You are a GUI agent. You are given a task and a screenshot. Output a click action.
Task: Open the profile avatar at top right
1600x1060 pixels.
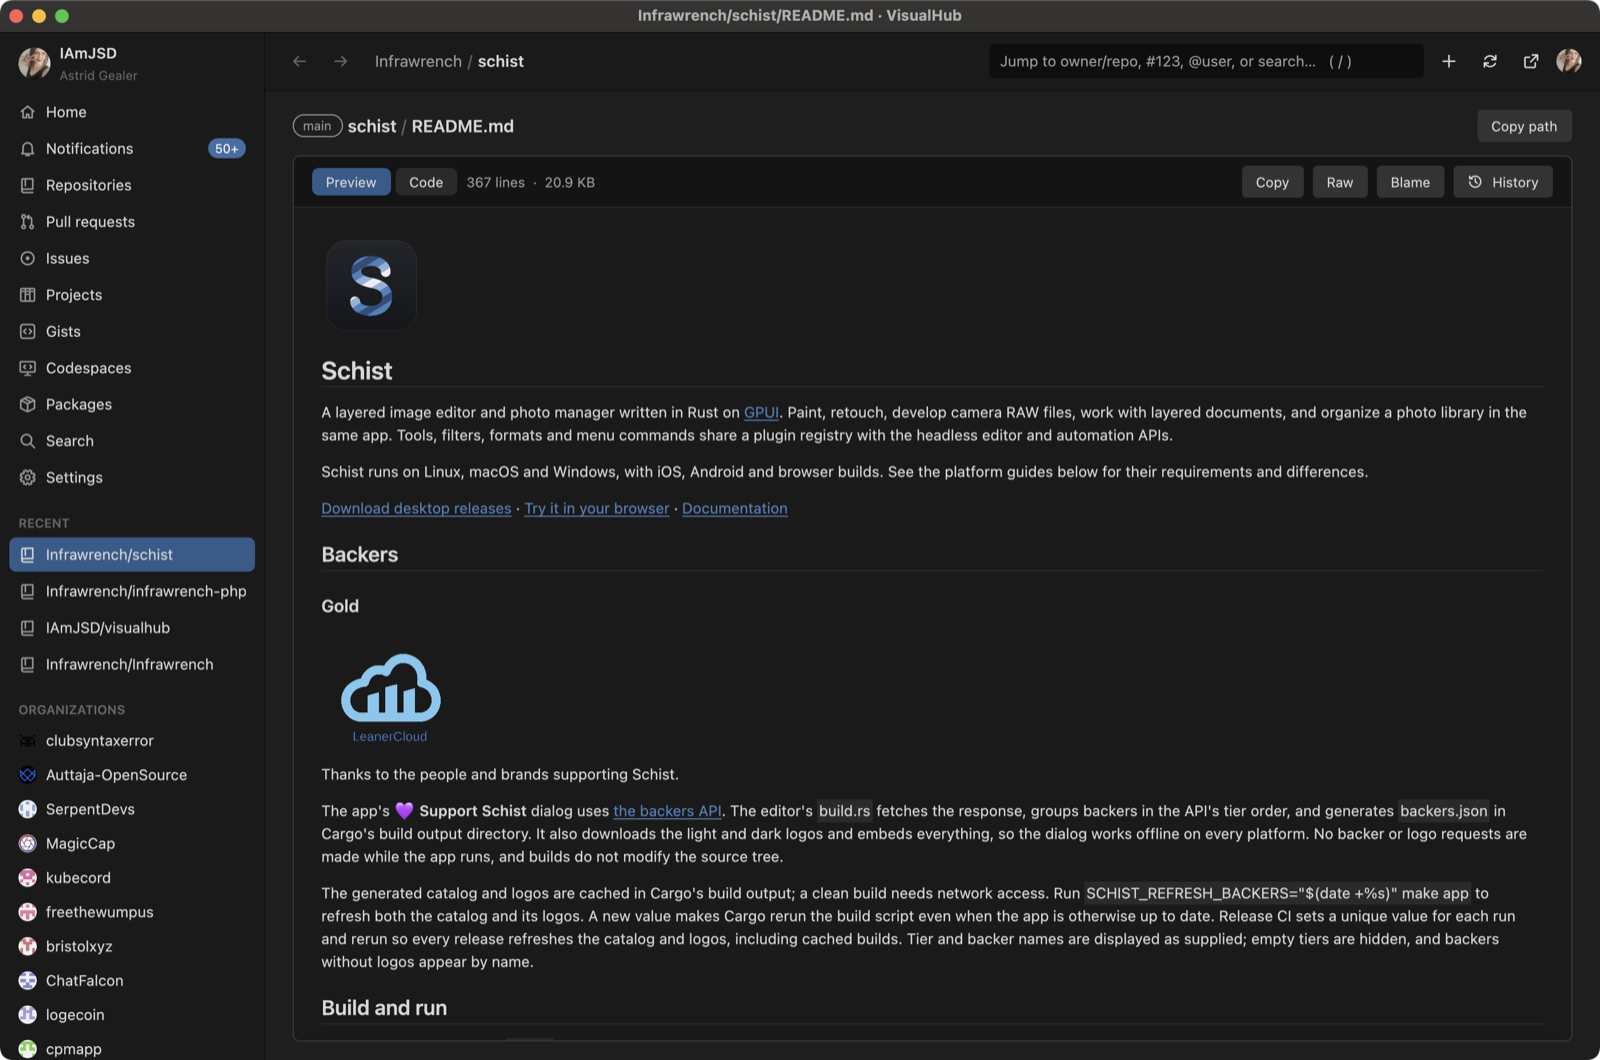1569,61
